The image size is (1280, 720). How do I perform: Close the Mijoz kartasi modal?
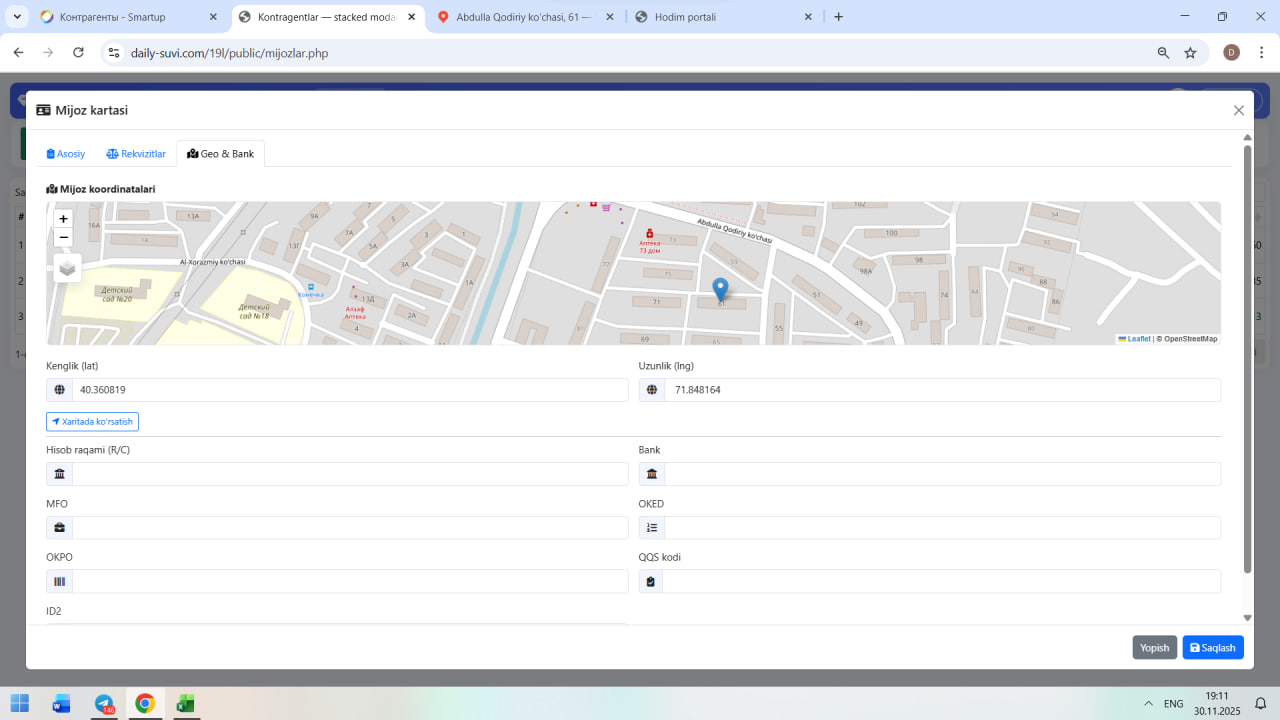click(1238, 111)
